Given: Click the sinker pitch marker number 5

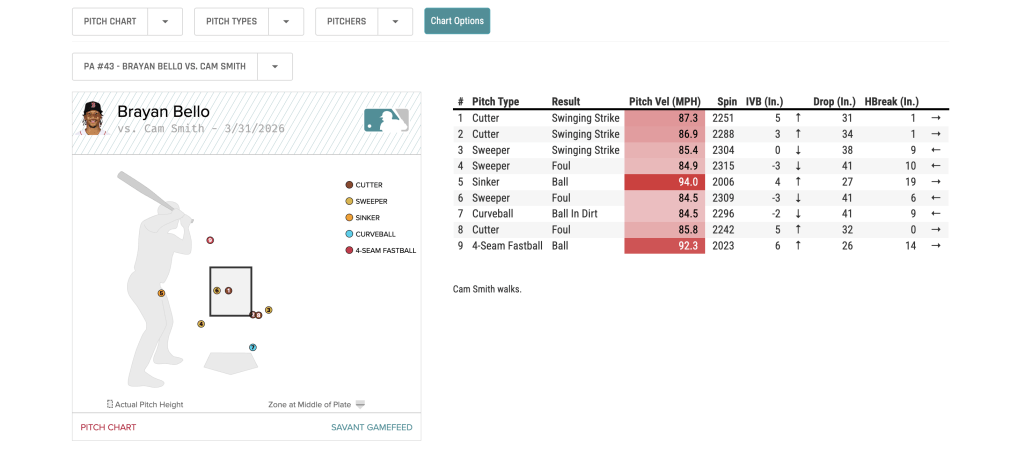Looking at the screenshot, I should [161, 293].
